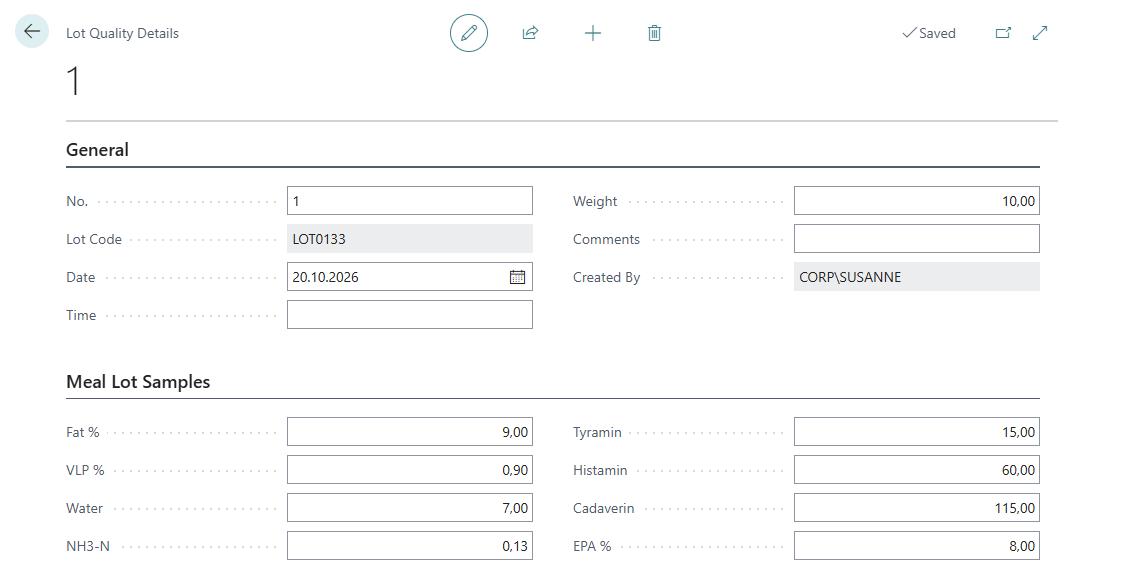Click the Lot Quality Details title
This screenshot has height=564, width=1121.
(122, 33)
